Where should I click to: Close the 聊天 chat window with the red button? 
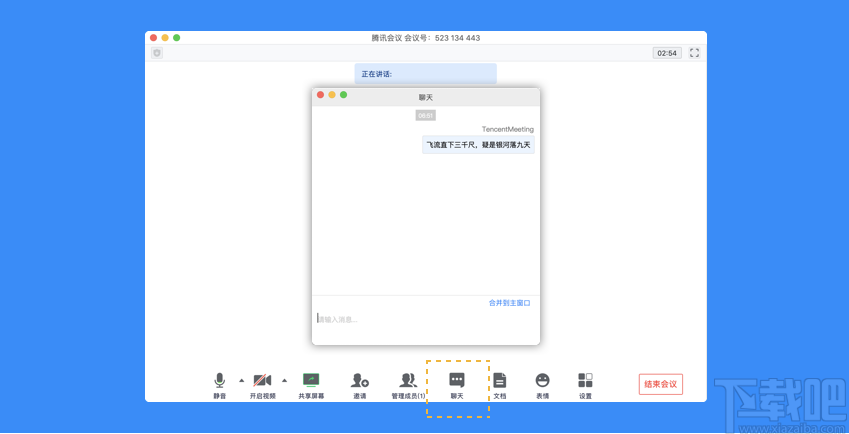click(321, 95)
